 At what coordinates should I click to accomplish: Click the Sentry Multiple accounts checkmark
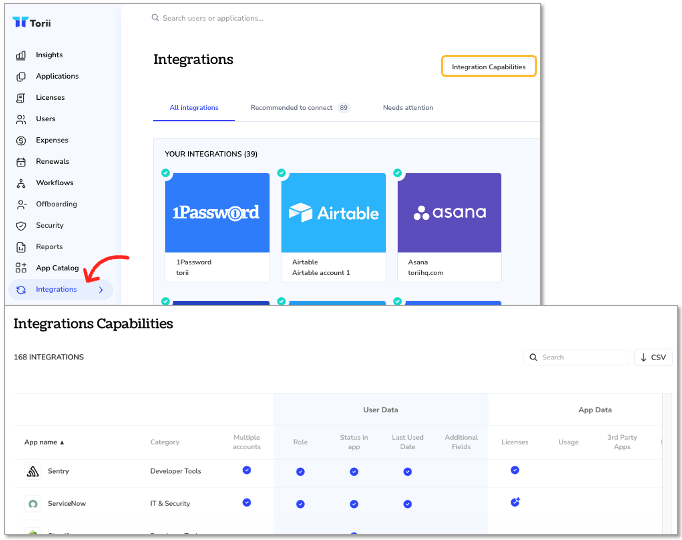pyautogui.click(x=247, y=470)
